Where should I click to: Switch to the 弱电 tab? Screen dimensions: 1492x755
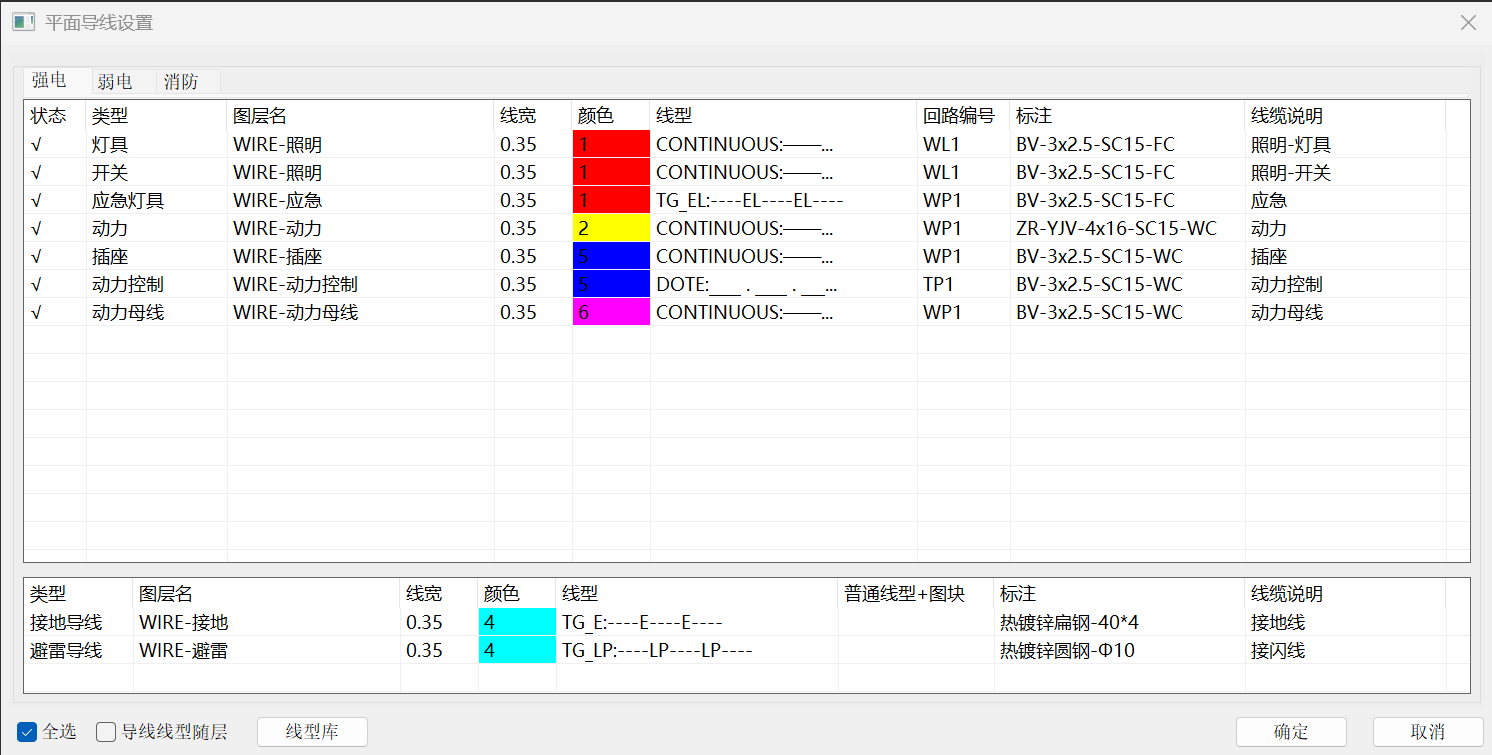coord(115,82)
